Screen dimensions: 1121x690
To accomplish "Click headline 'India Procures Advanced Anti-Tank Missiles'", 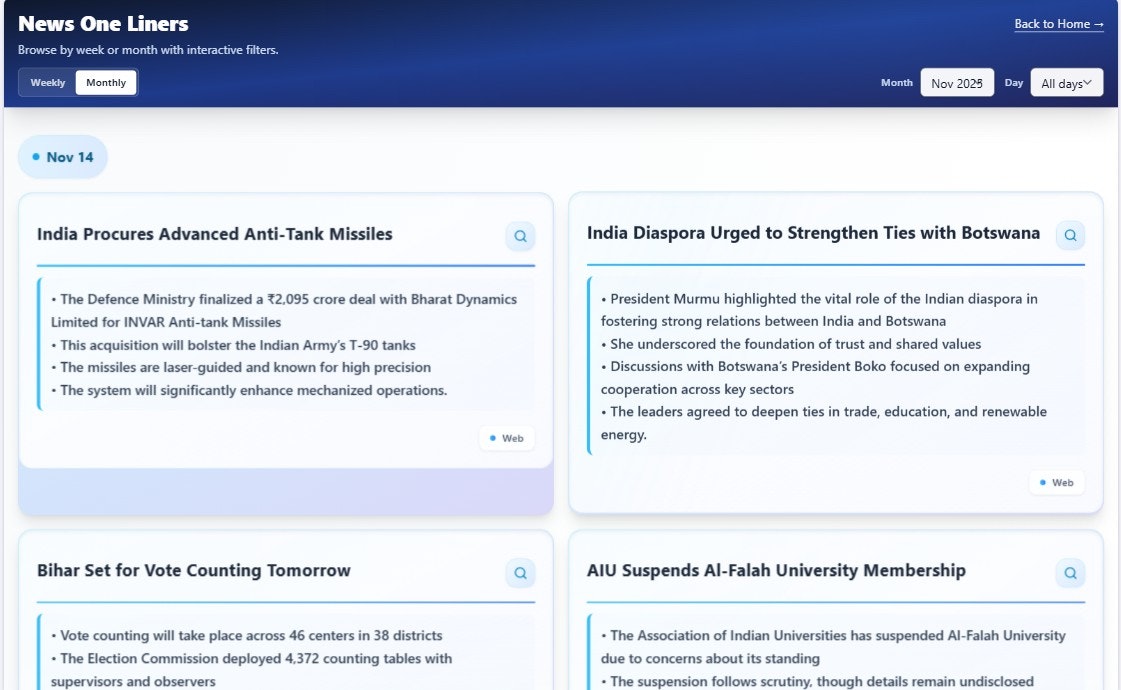I will pos(214,234).
